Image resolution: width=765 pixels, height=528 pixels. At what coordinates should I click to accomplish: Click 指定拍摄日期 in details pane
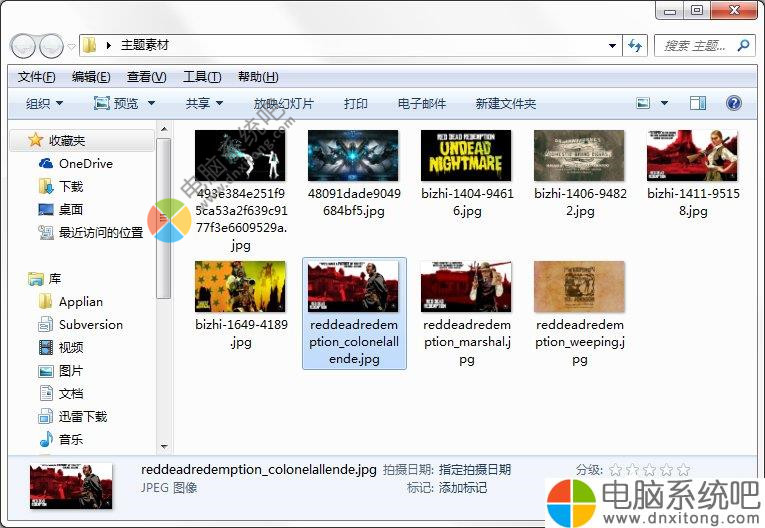[x=475, y=469]
